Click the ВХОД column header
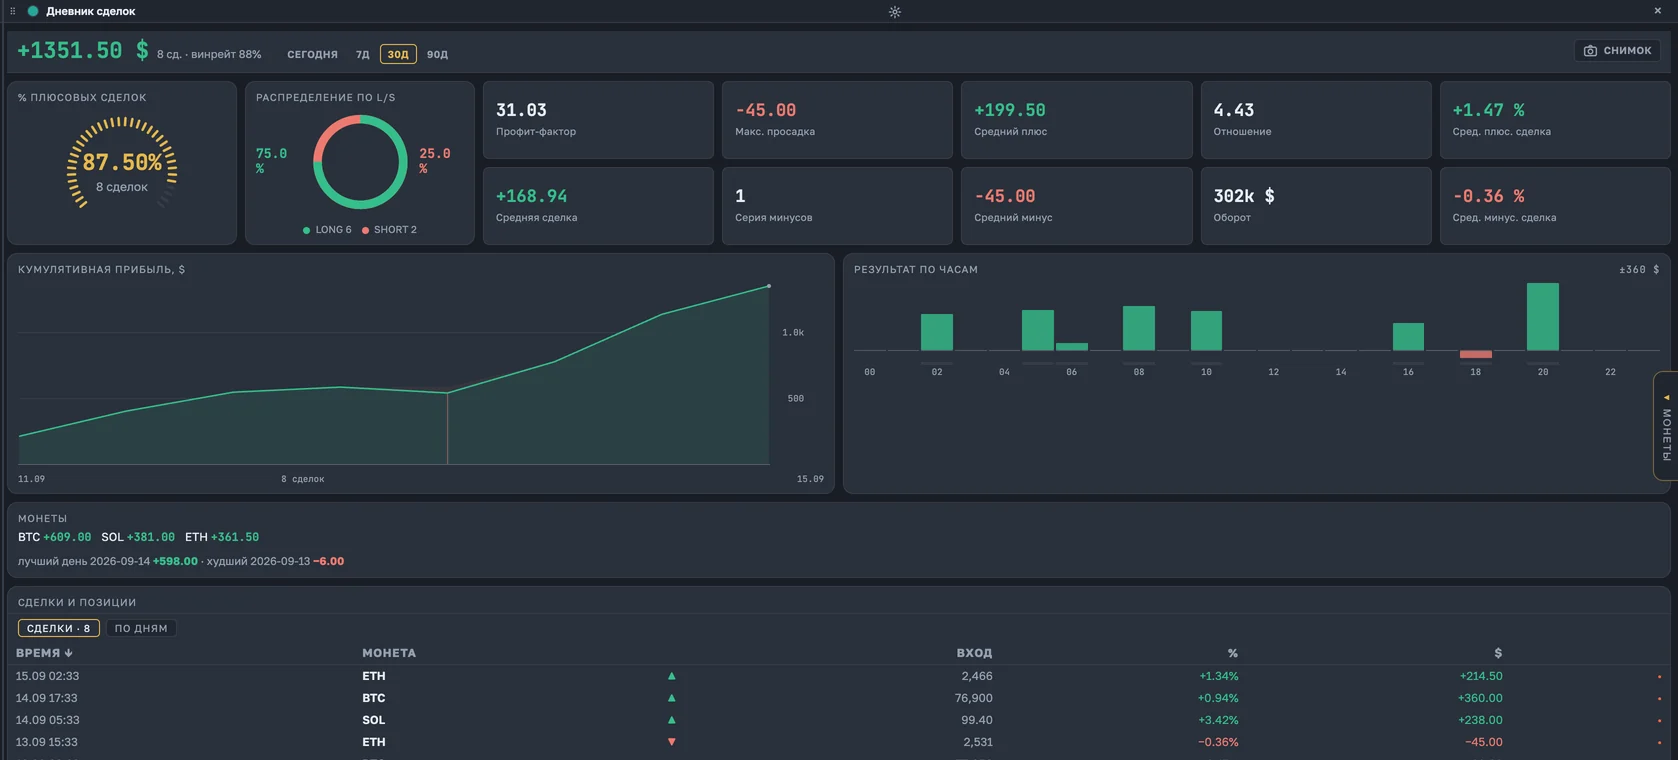The height and width of the screenshot is (760, 1678). tap(974, 653)
